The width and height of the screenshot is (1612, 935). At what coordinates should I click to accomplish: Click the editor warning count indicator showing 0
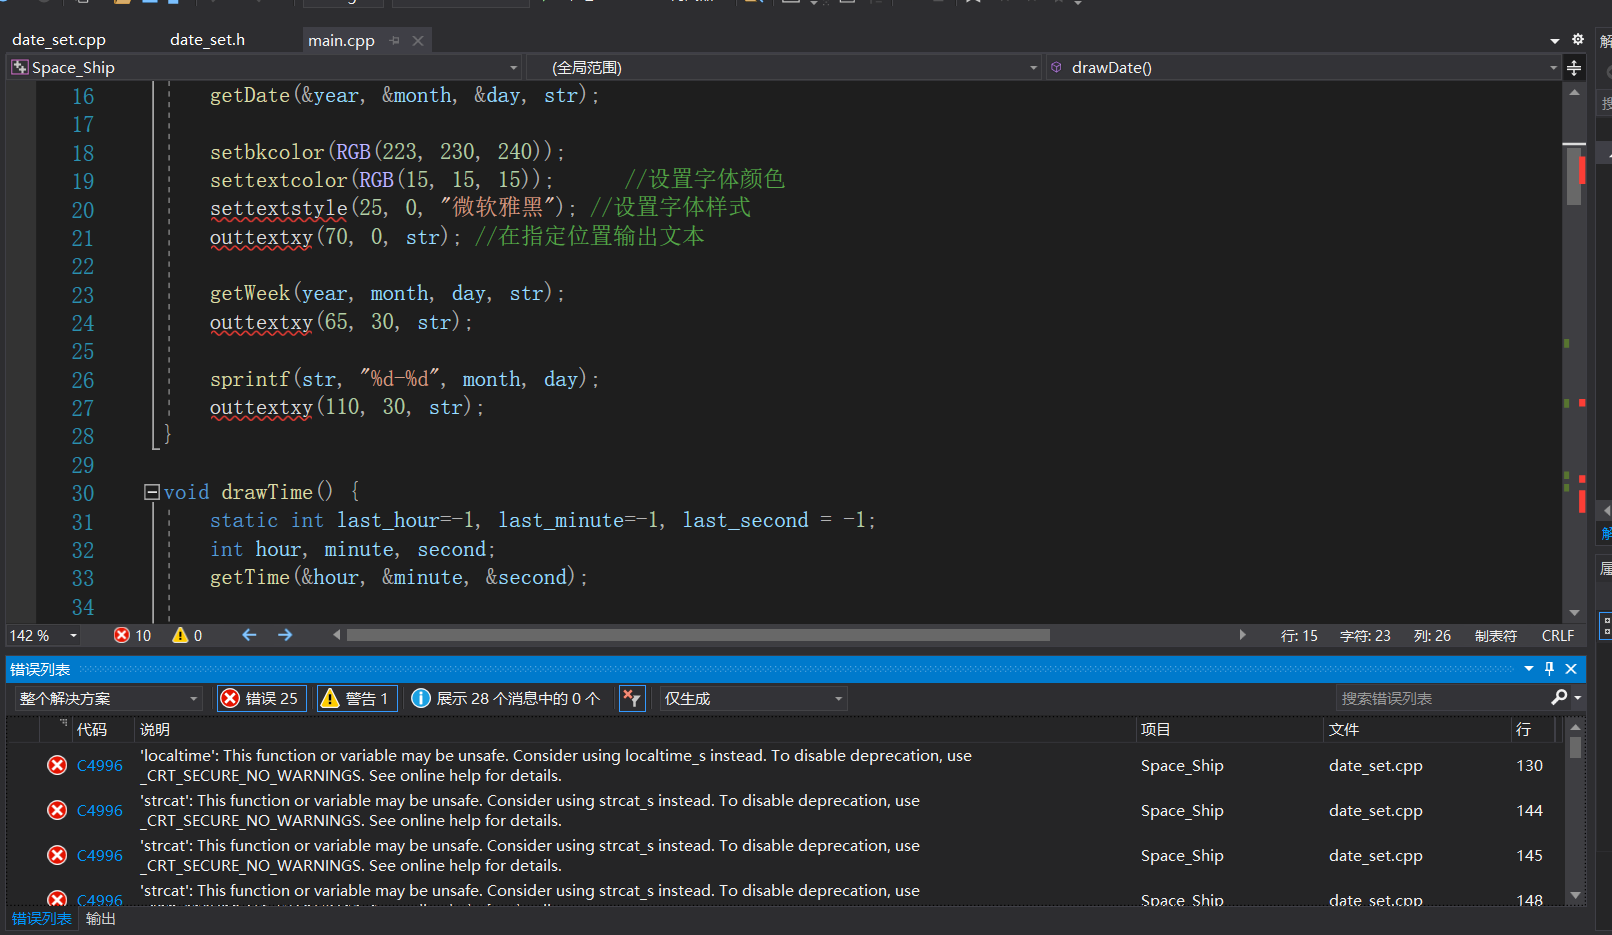coord(187,635)
